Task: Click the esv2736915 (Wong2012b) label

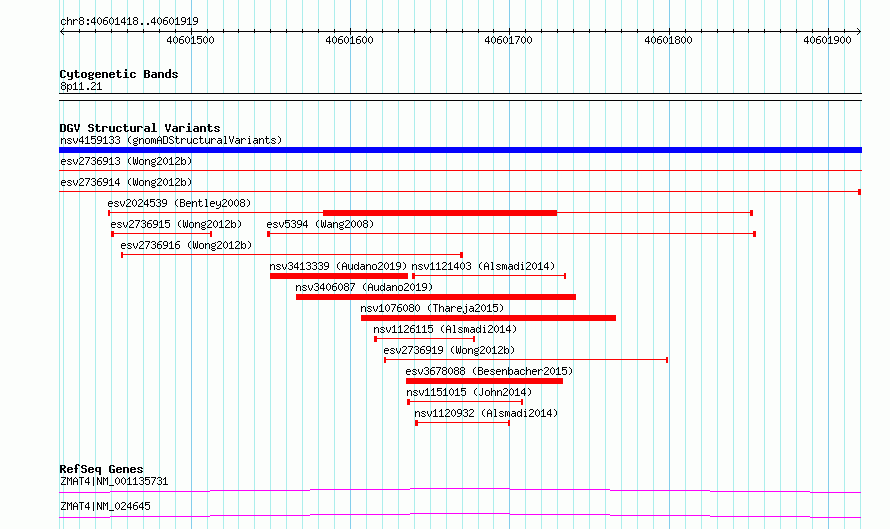Action: click(x=176, y=224)
